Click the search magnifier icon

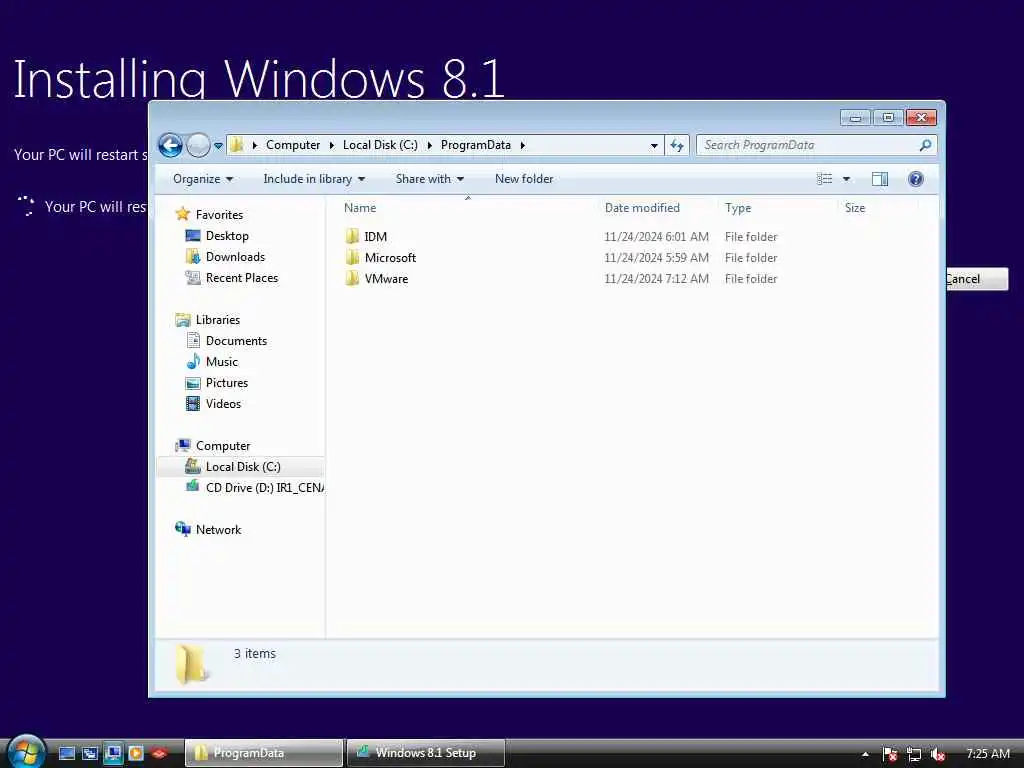pyautogui.click(x=925, y=145)
